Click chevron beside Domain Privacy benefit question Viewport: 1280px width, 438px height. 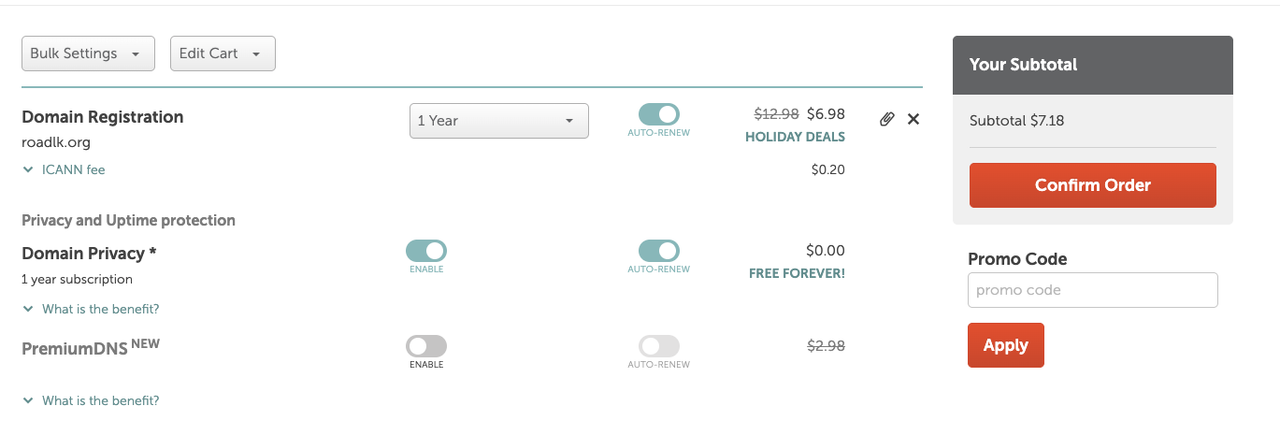(x=28, y=309)
